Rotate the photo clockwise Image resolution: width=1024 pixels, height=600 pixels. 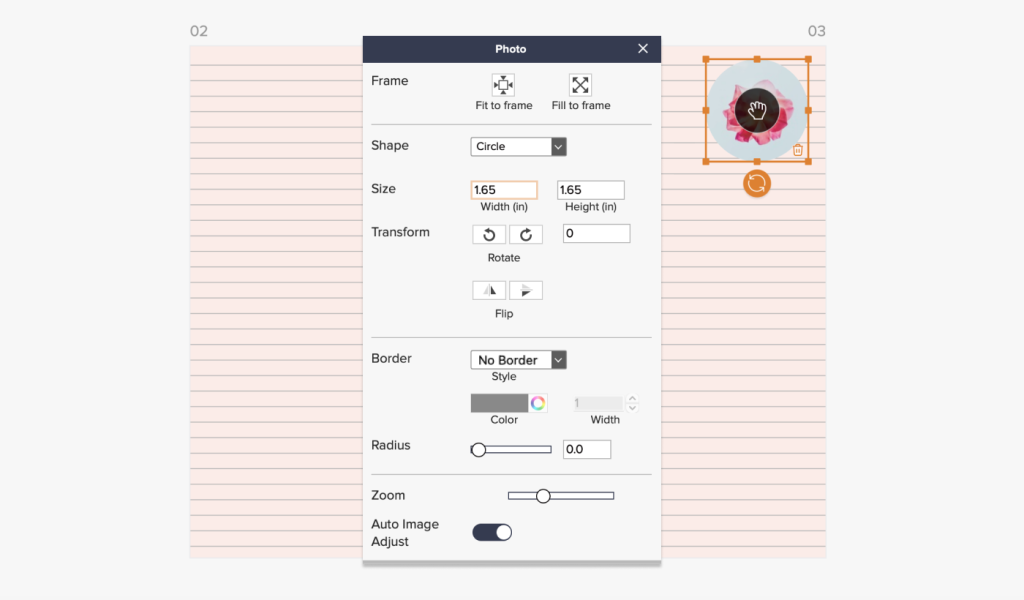pyautogui.click(x=526, y=234)
